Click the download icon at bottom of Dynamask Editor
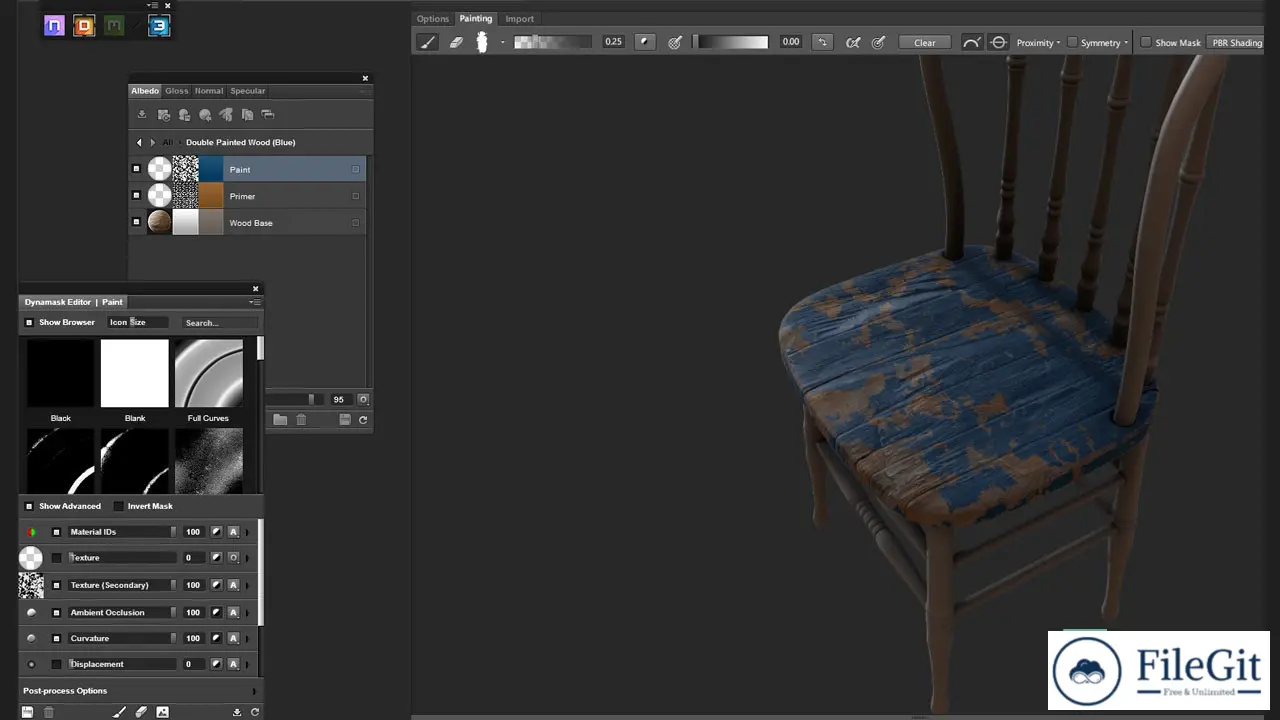 click(x=237, y=712)
